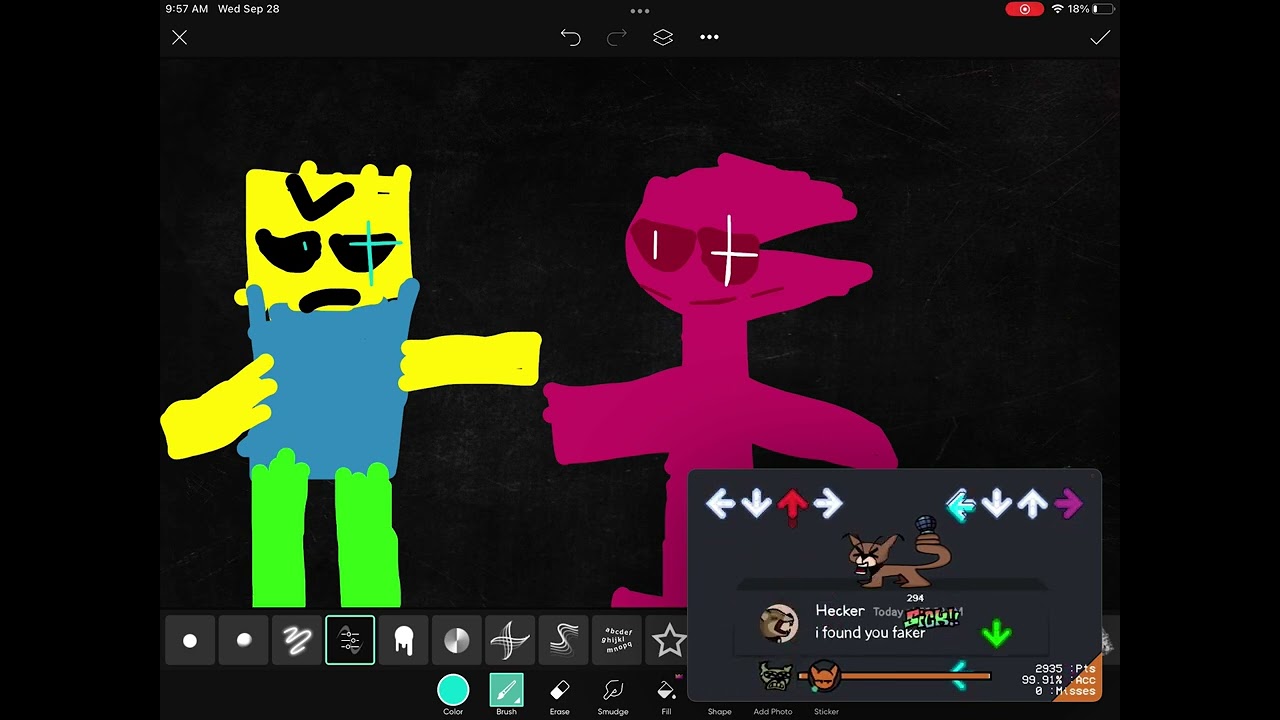Tap the red up arrow in video overlay
This screenshot has height=720, width=1280.
coord(792,505)
